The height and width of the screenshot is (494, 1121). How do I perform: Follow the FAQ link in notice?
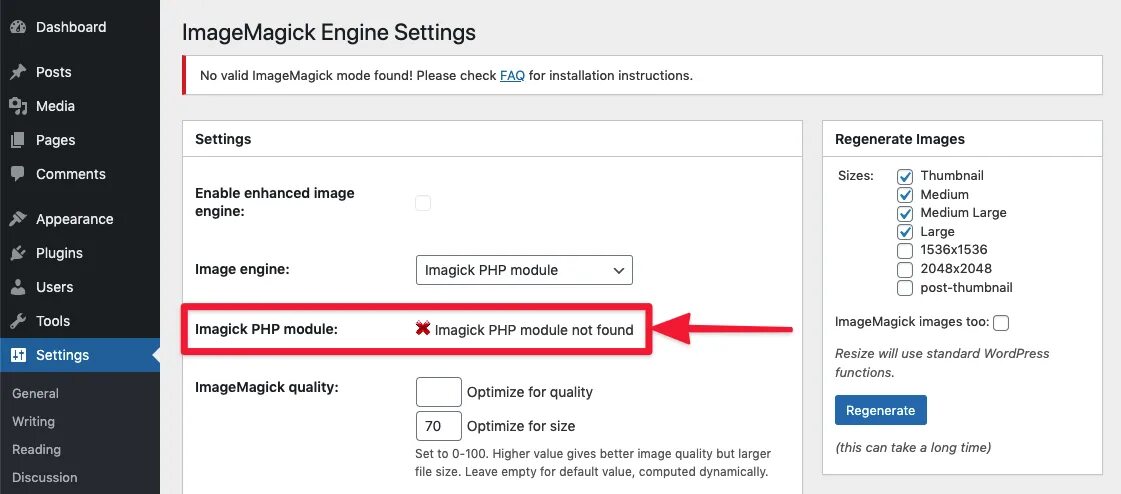pyautogui.click(x=512, y=75)
